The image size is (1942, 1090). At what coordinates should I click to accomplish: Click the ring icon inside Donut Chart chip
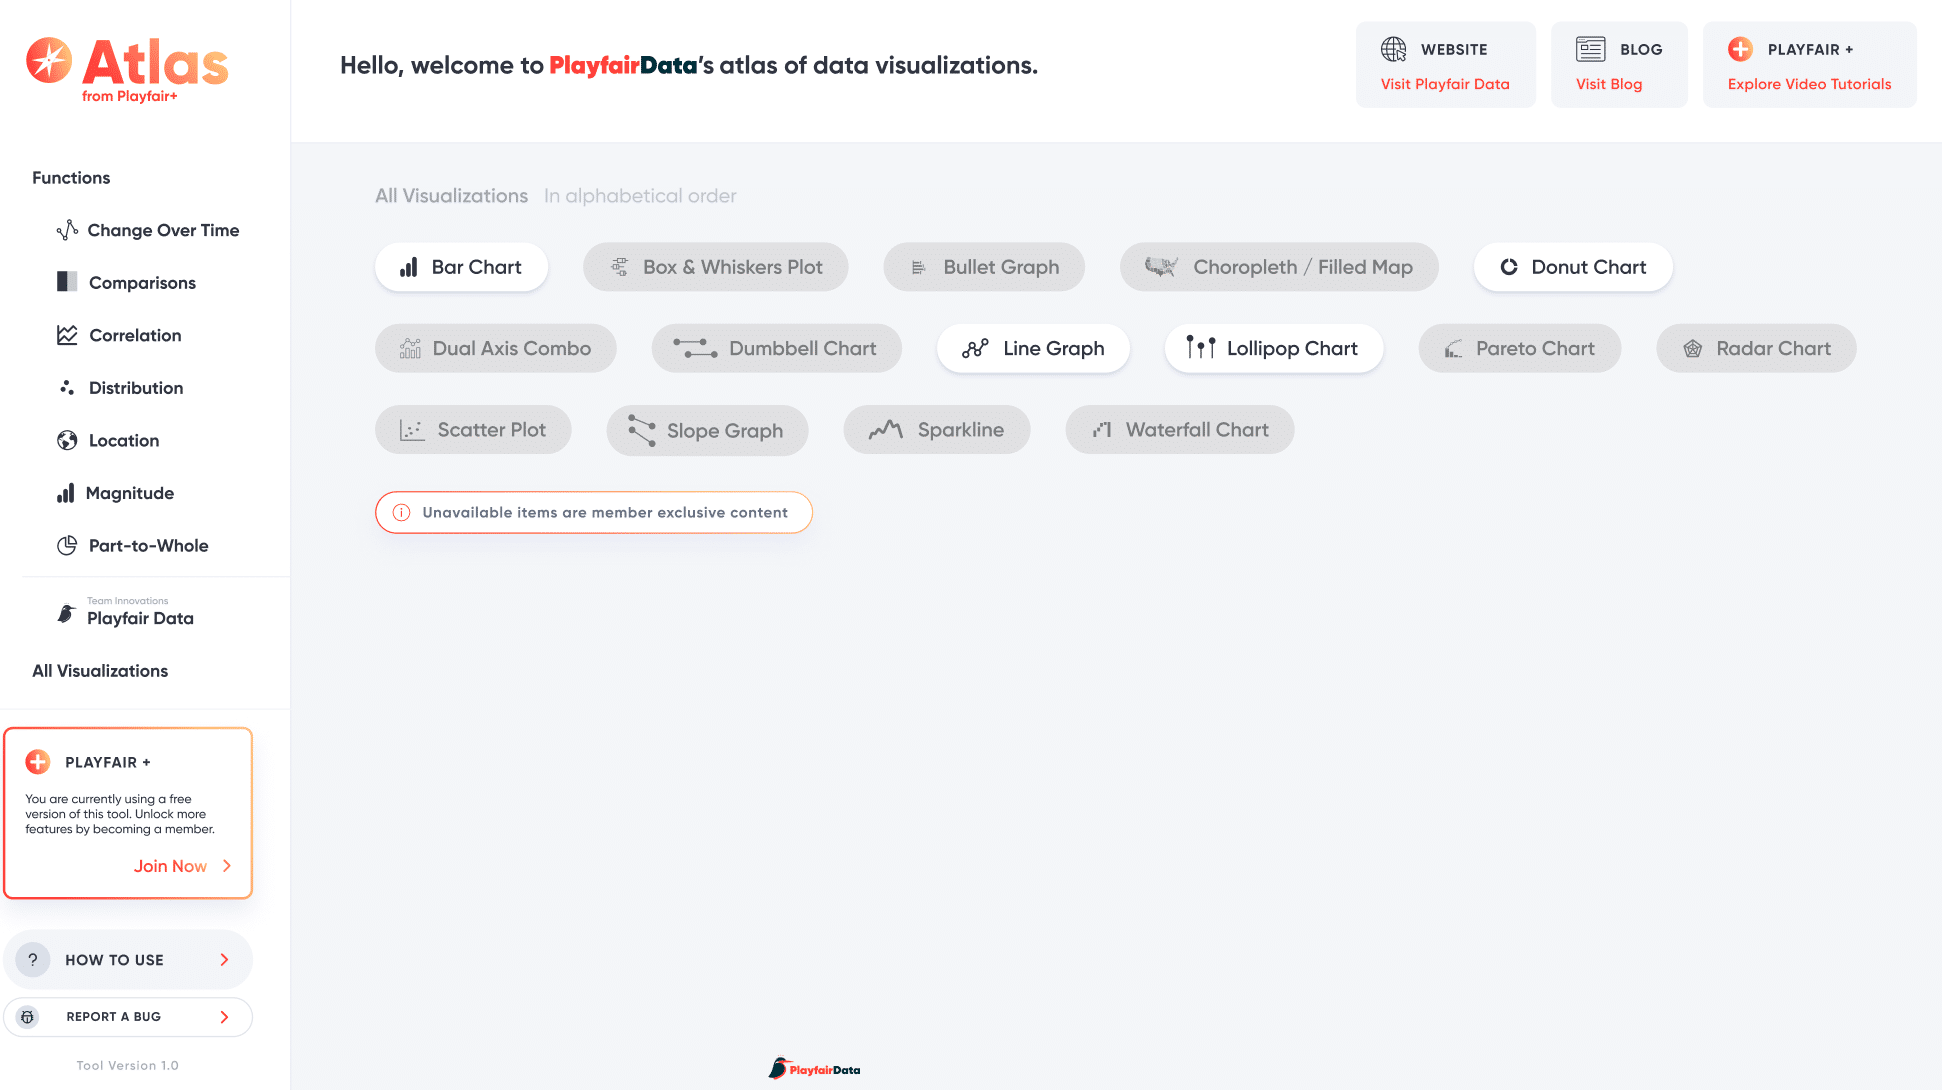1509,267
